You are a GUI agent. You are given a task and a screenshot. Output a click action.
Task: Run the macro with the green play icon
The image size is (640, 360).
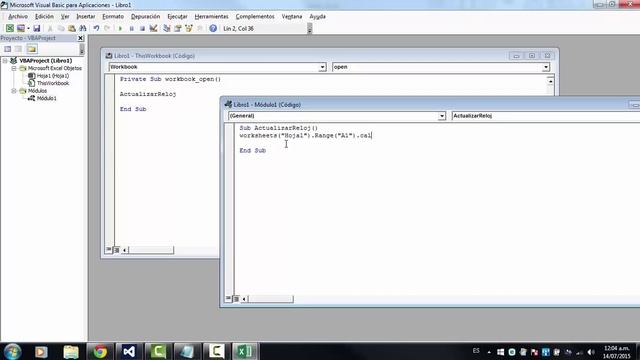point(120,28)
